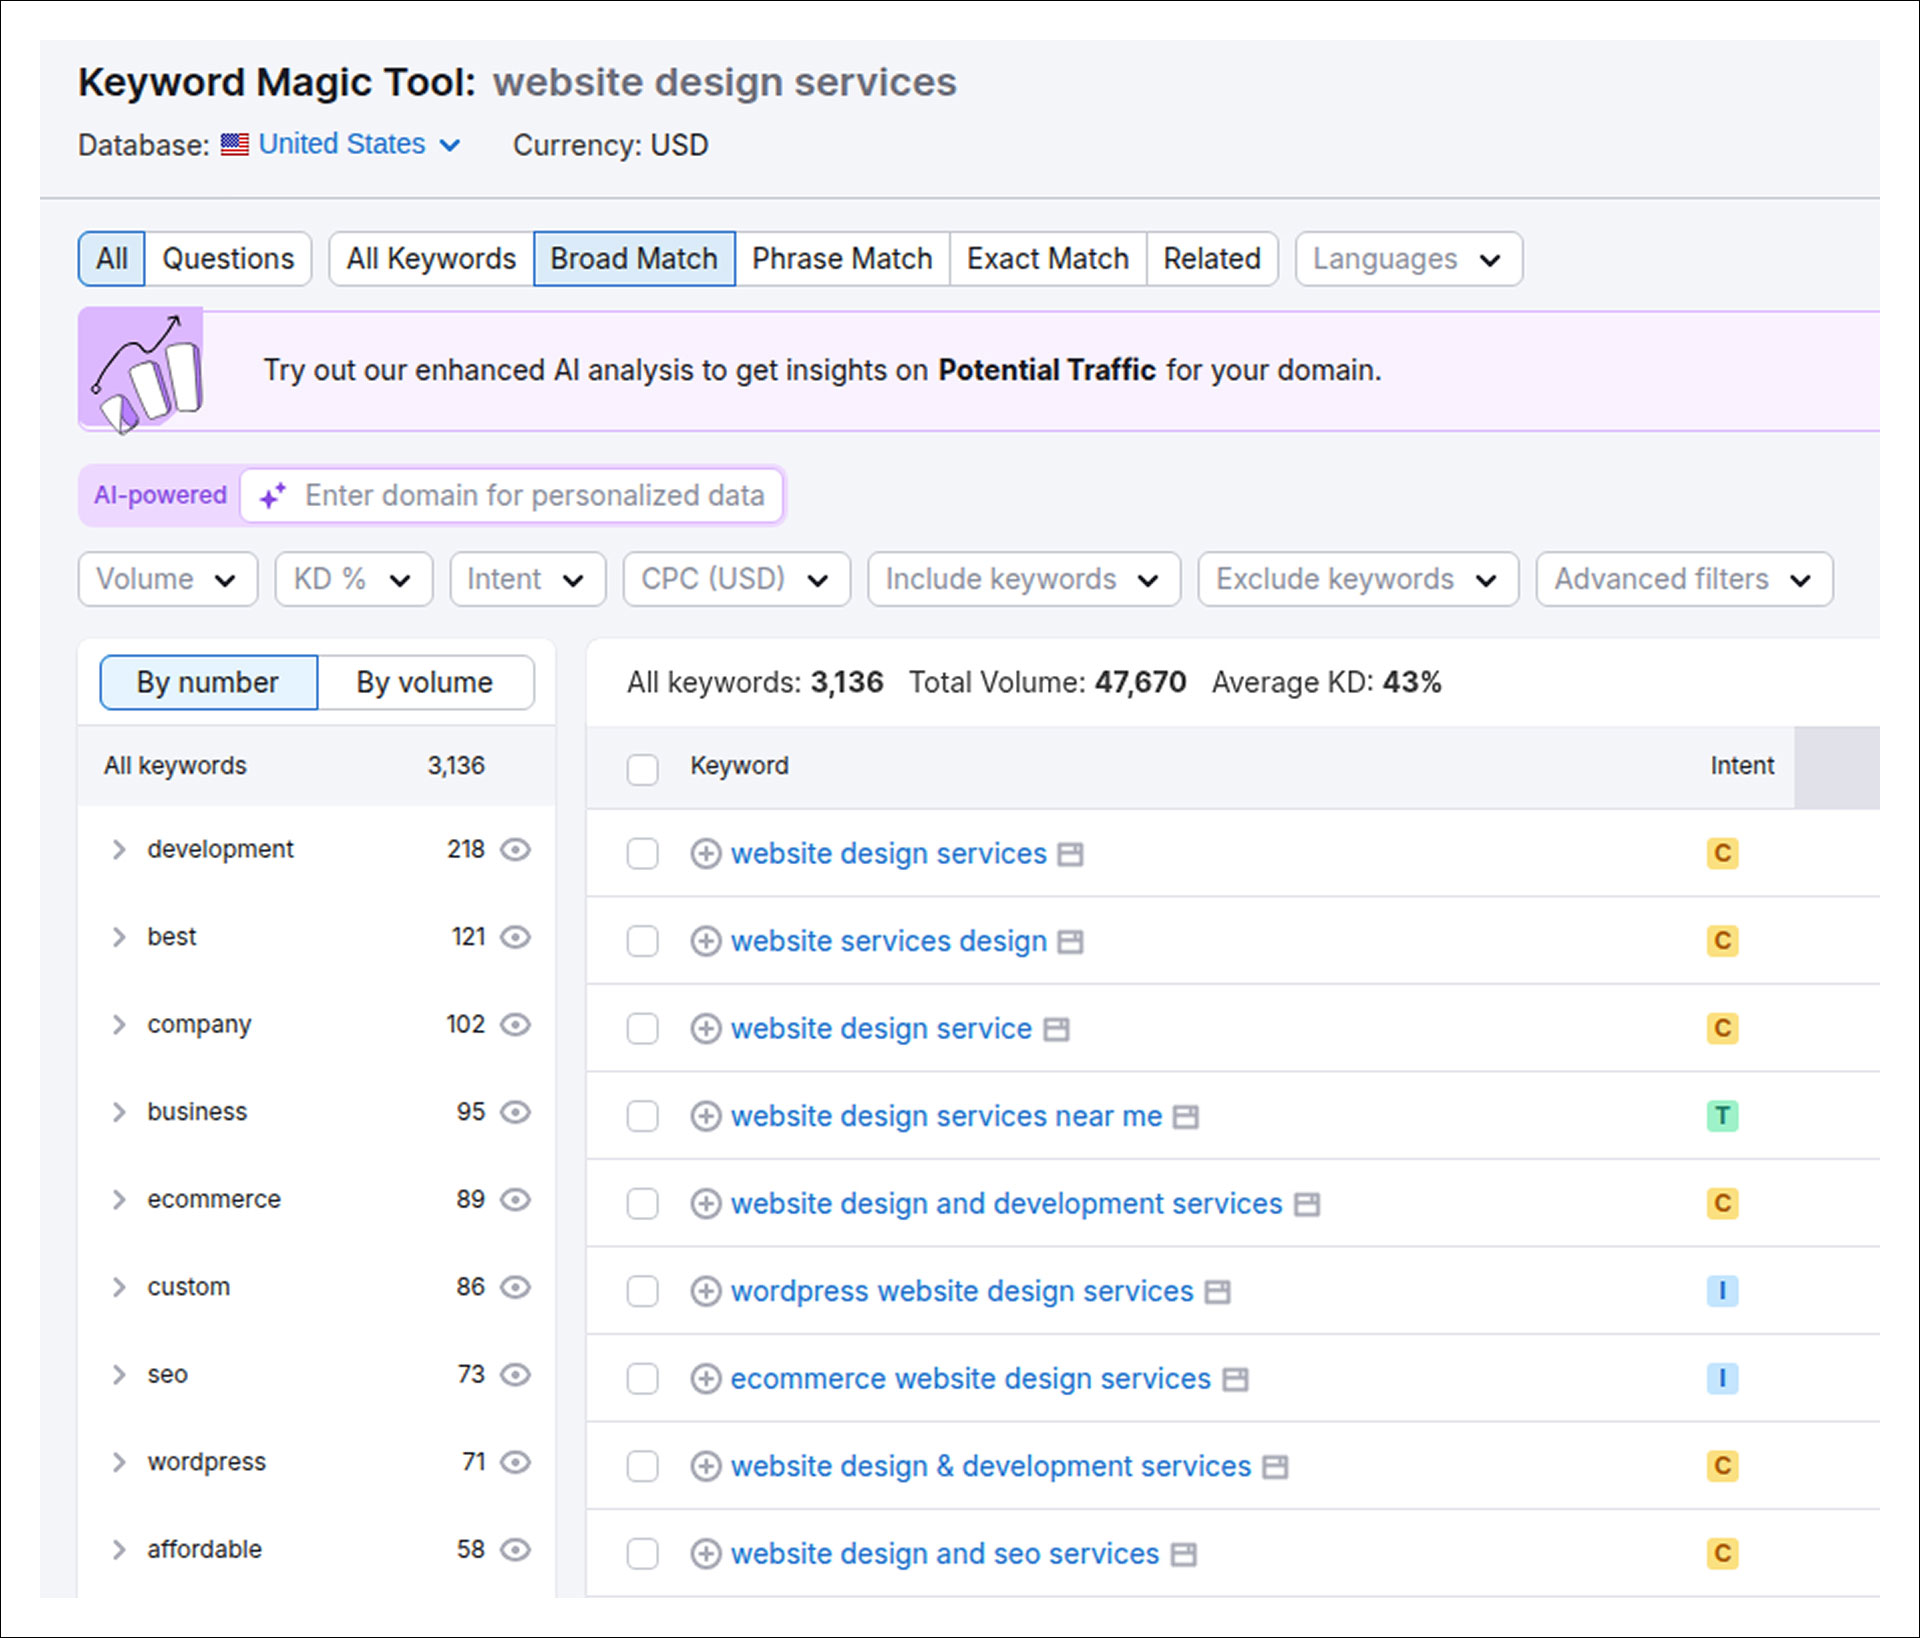
Task: Click plus icon beside 'website design services' keyword
Action: (x=706, y=854)
